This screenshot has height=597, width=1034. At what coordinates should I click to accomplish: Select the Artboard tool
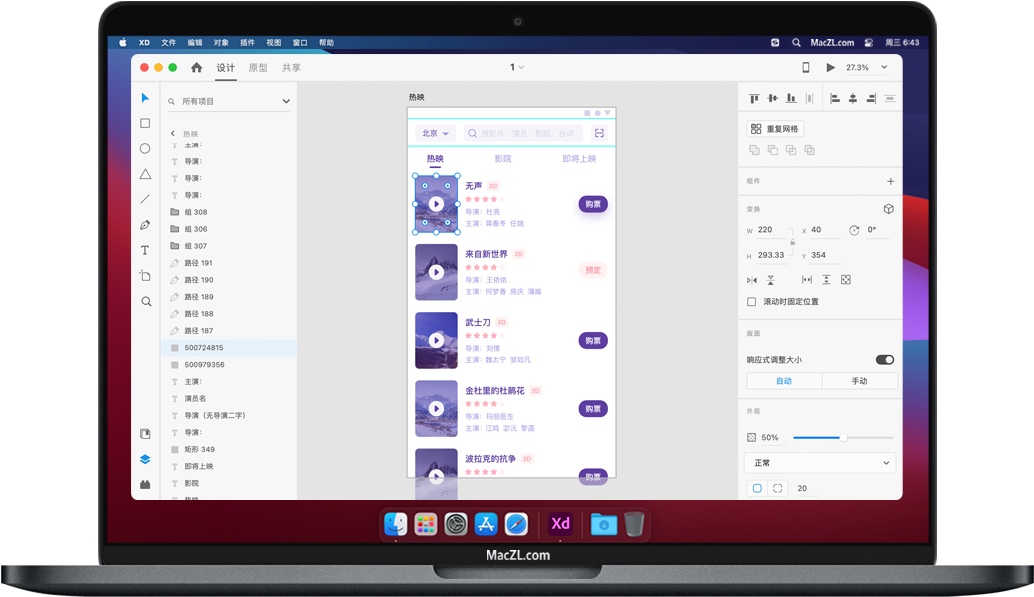(x=145, y=275)
